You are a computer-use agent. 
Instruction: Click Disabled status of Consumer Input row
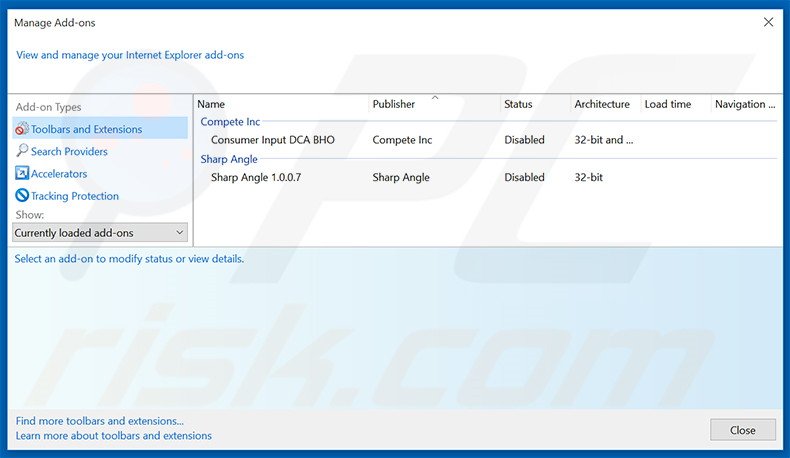click(524, 140)
